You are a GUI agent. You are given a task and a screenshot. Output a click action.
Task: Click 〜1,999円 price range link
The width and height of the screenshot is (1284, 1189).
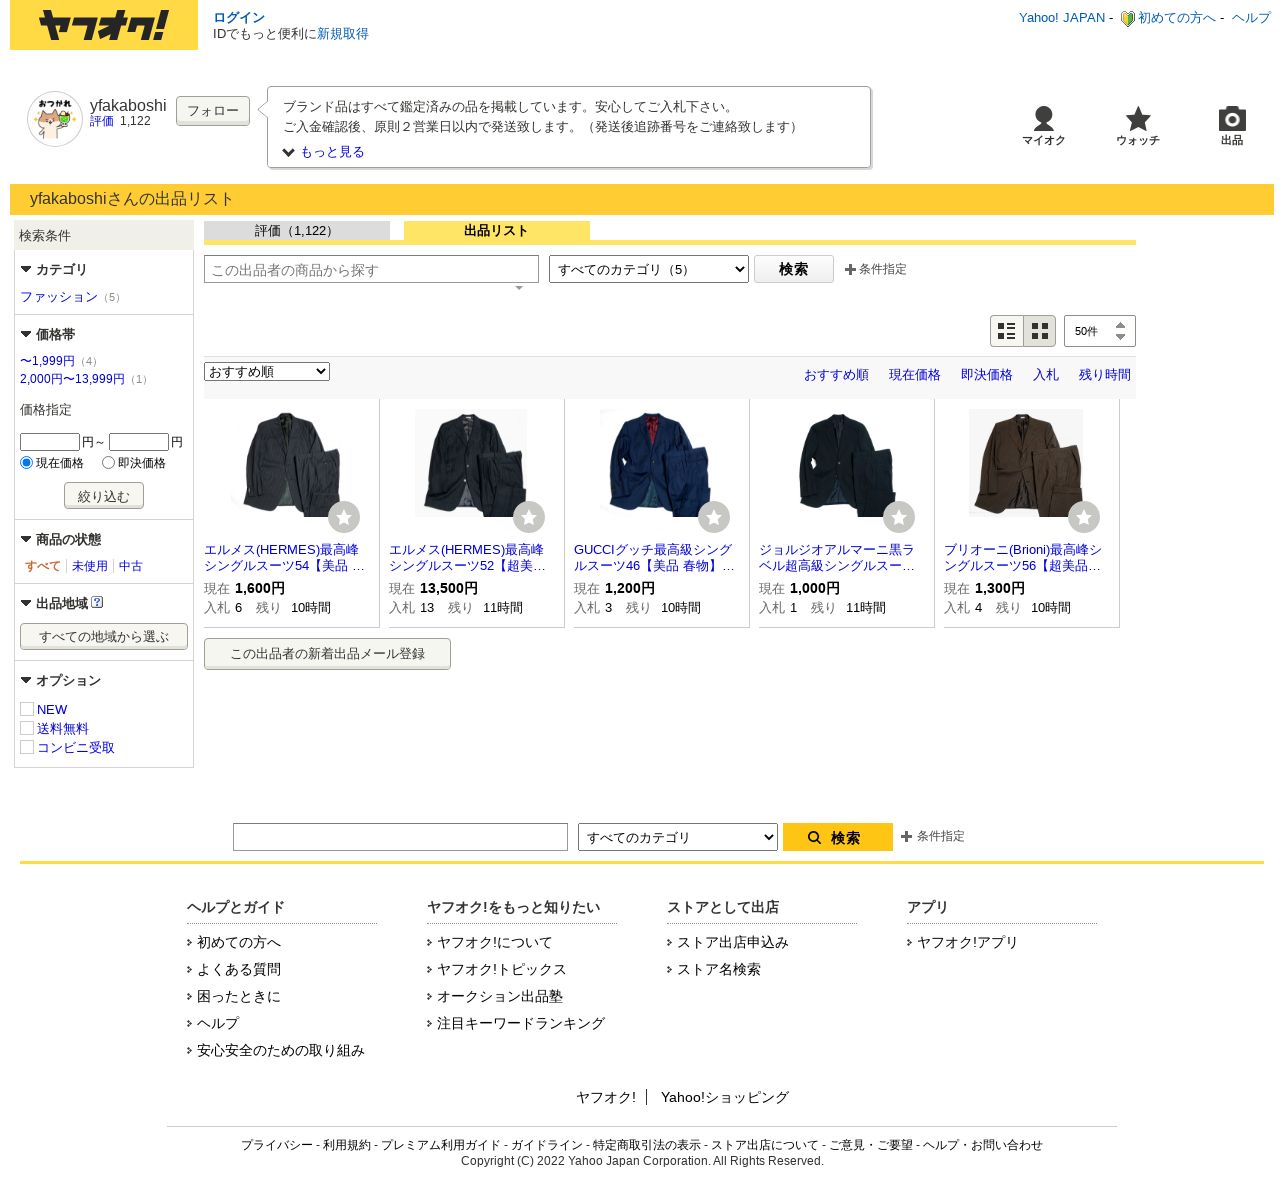[x=47, y=361]
